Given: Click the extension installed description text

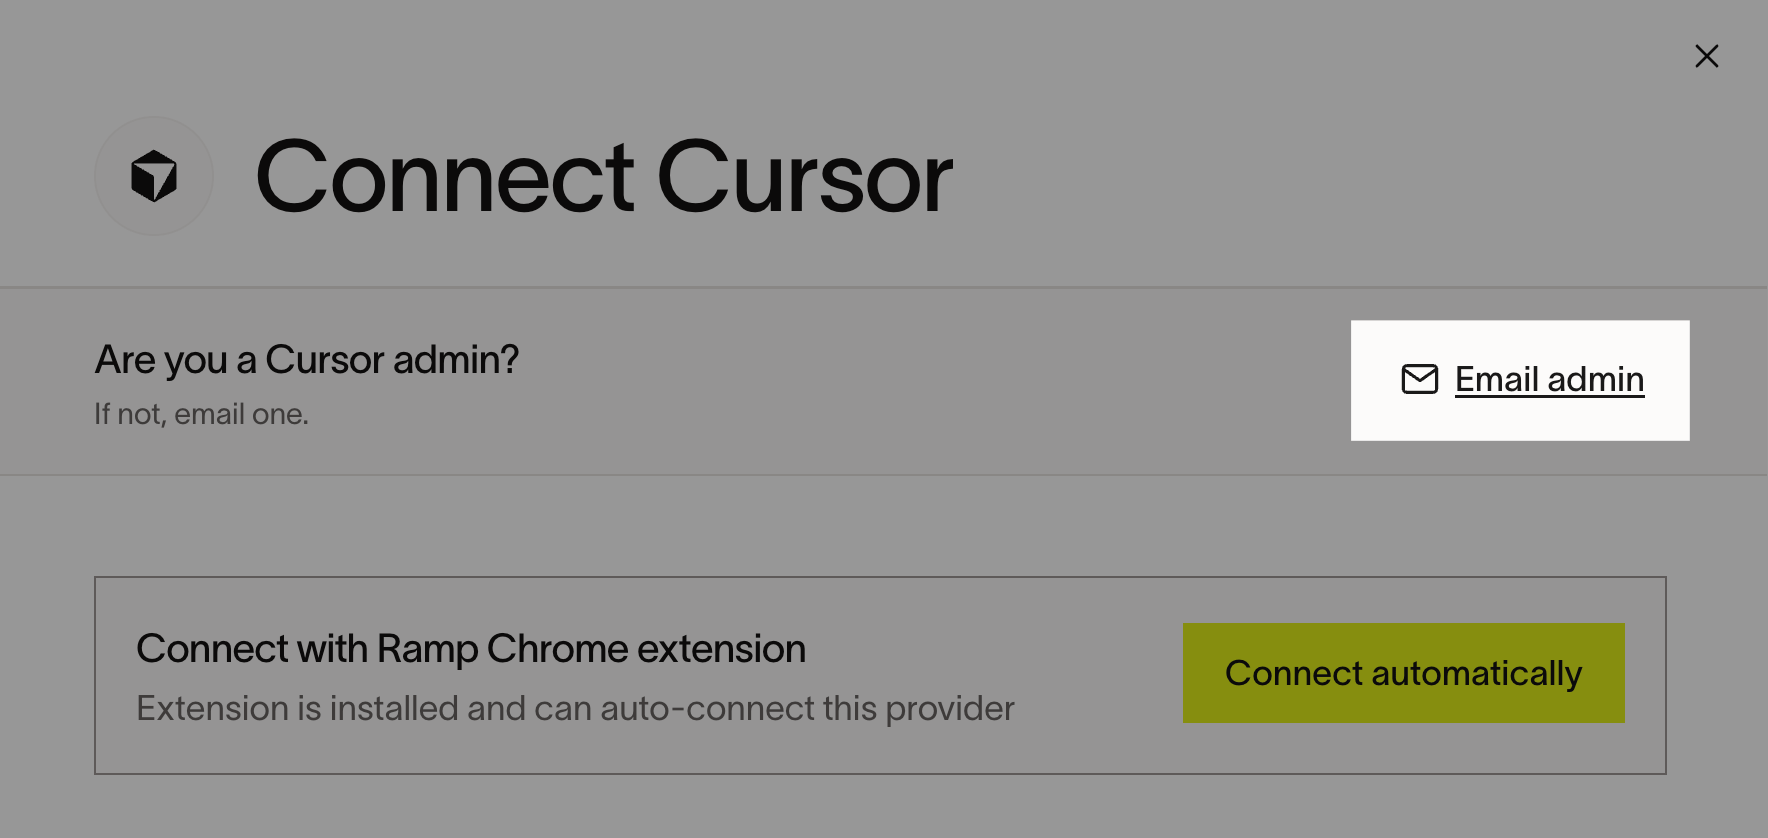Looking at the screenshot, I should pos(575,708).
